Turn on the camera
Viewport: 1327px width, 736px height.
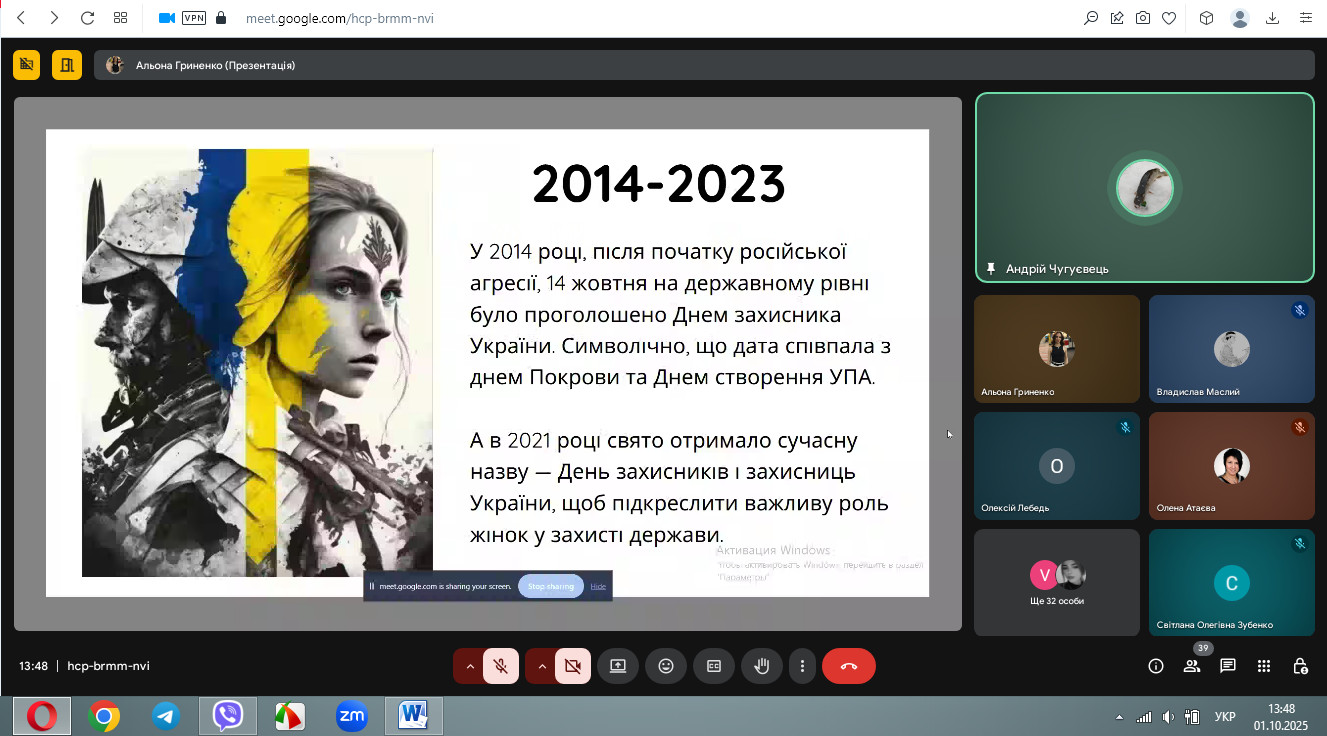click(x=573, y=666)
